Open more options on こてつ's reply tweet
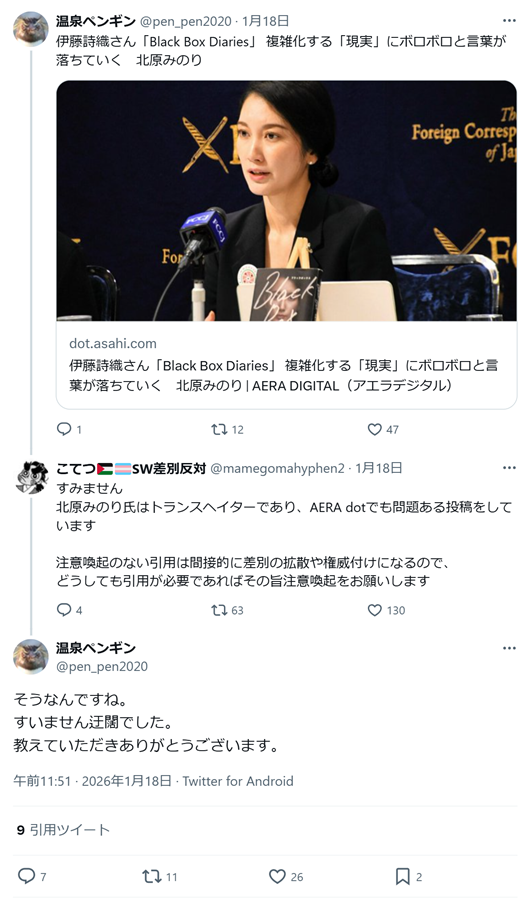This screenshot has height=902, width=530. (x=509, y=468)
